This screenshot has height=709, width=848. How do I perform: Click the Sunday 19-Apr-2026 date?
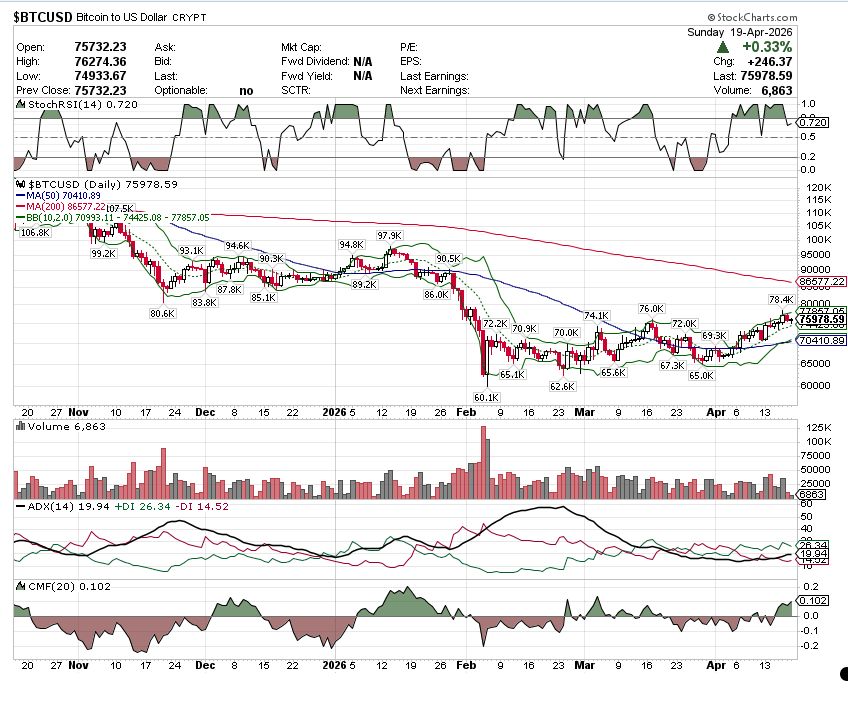pos(740,32)
